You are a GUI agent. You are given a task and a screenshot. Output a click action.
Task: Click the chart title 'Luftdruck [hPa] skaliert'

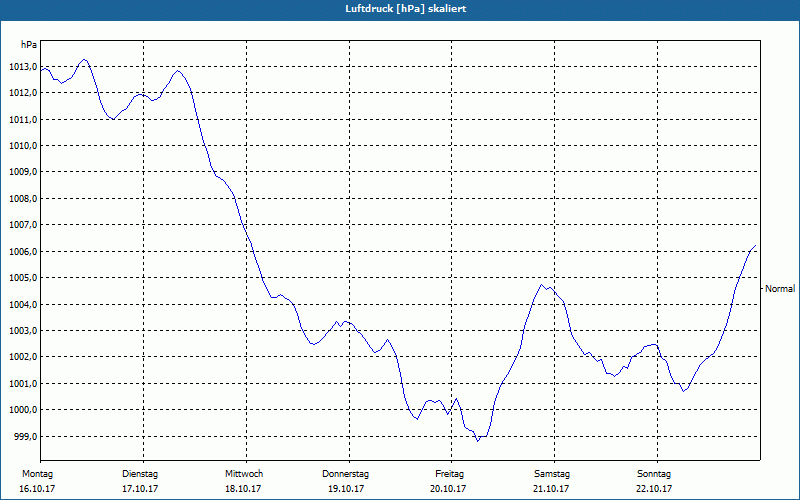pyautogui.click(x=406, y=9)
